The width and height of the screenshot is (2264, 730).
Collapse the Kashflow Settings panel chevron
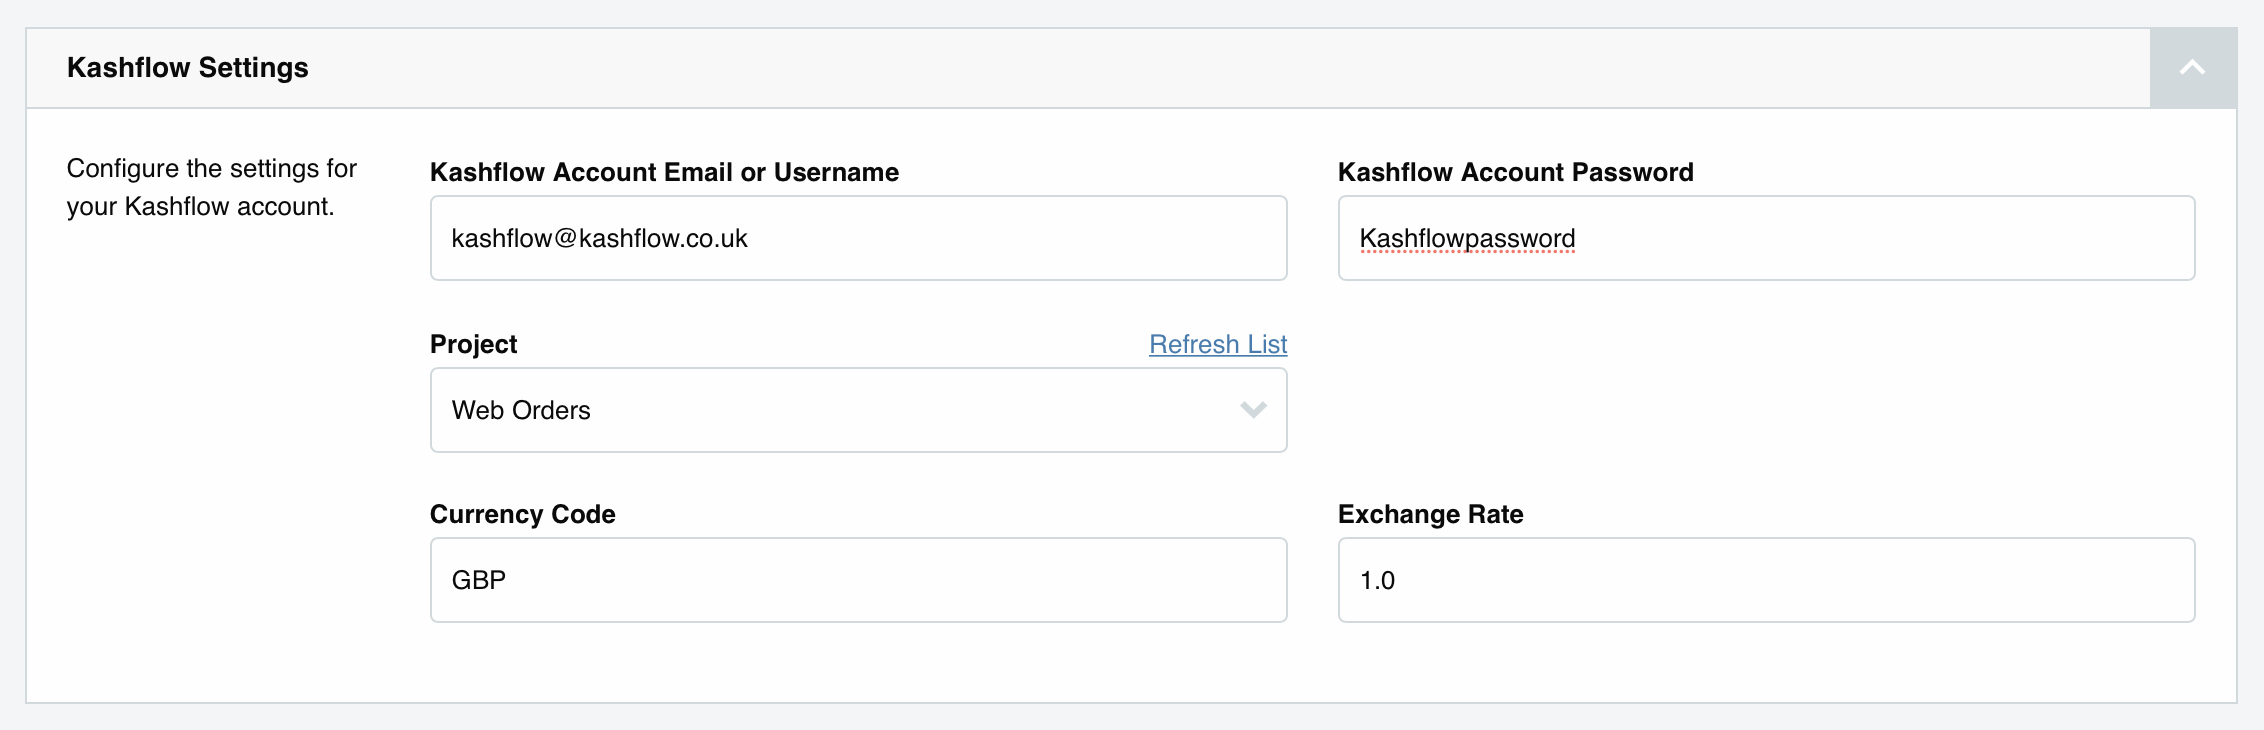click(2192, 68)
